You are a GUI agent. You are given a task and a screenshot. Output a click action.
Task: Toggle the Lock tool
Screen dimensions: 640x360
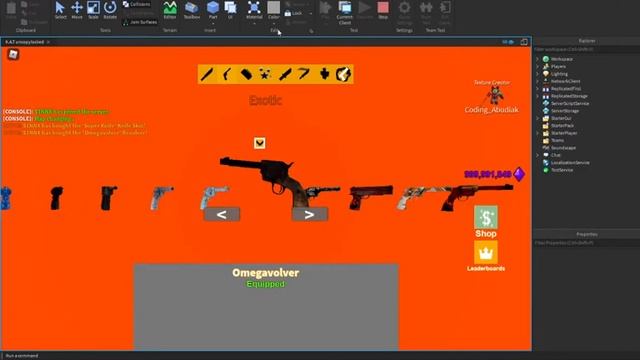click(x=293, y=13)
